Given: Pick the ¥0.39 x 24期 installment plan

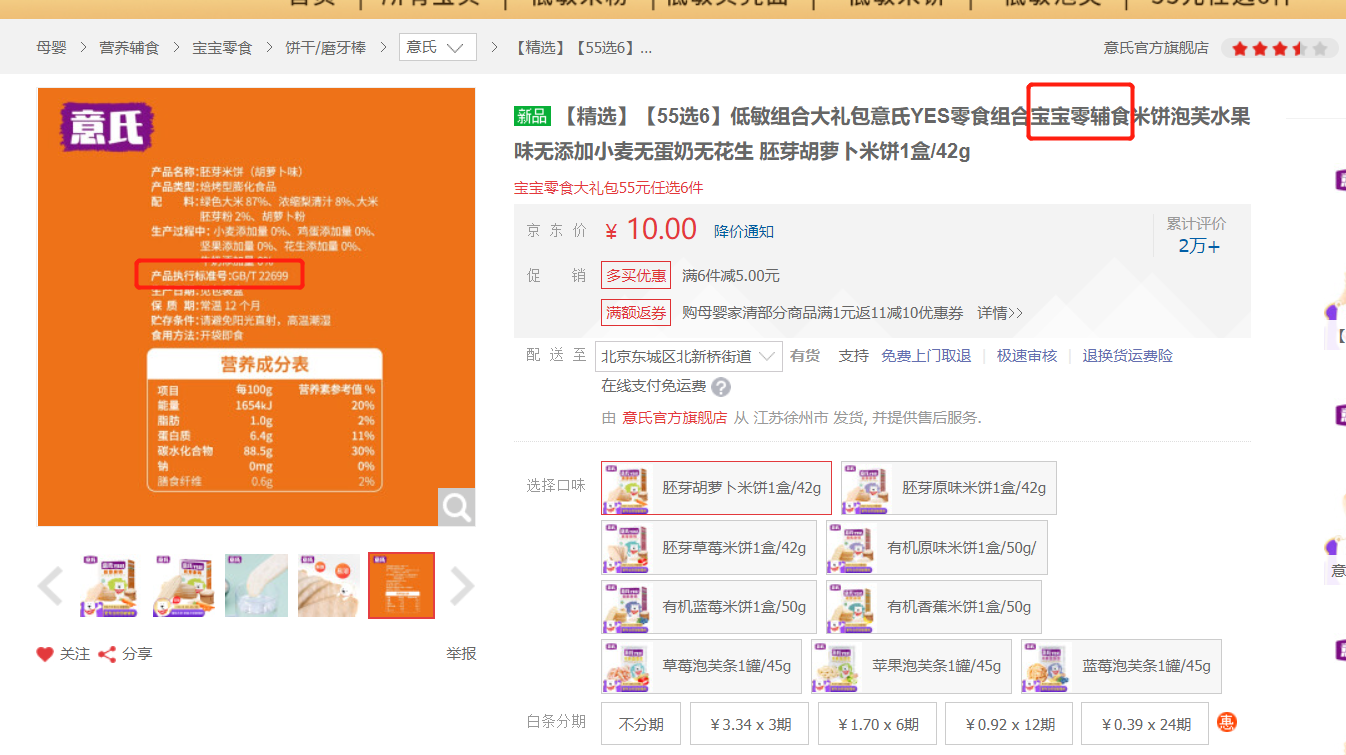Looking at the screenshot, I should click(x=1145, y=724).
